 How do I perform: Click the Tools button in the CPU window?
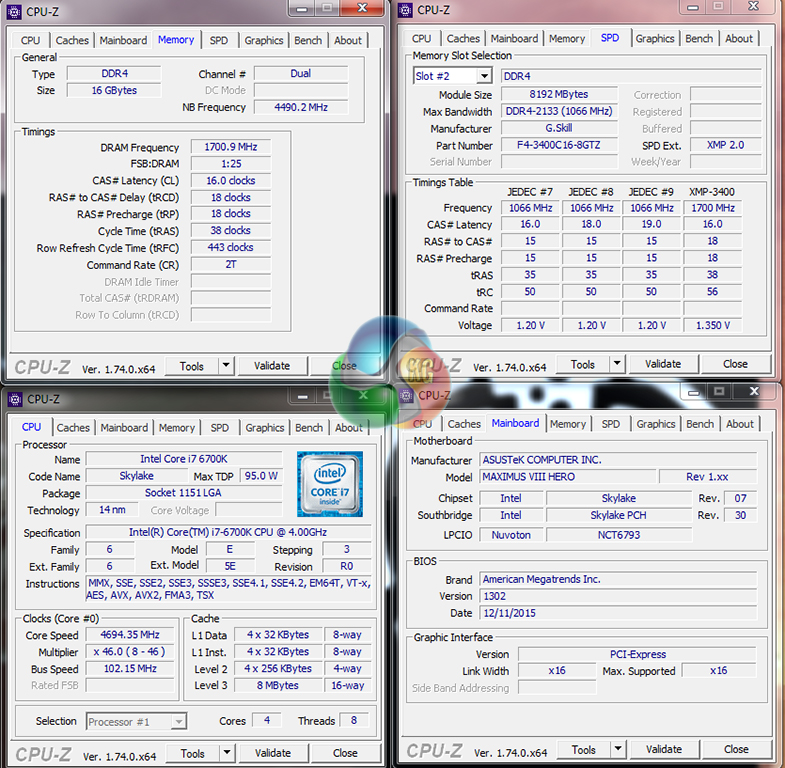pyautogui.click(x=193, y=753)
